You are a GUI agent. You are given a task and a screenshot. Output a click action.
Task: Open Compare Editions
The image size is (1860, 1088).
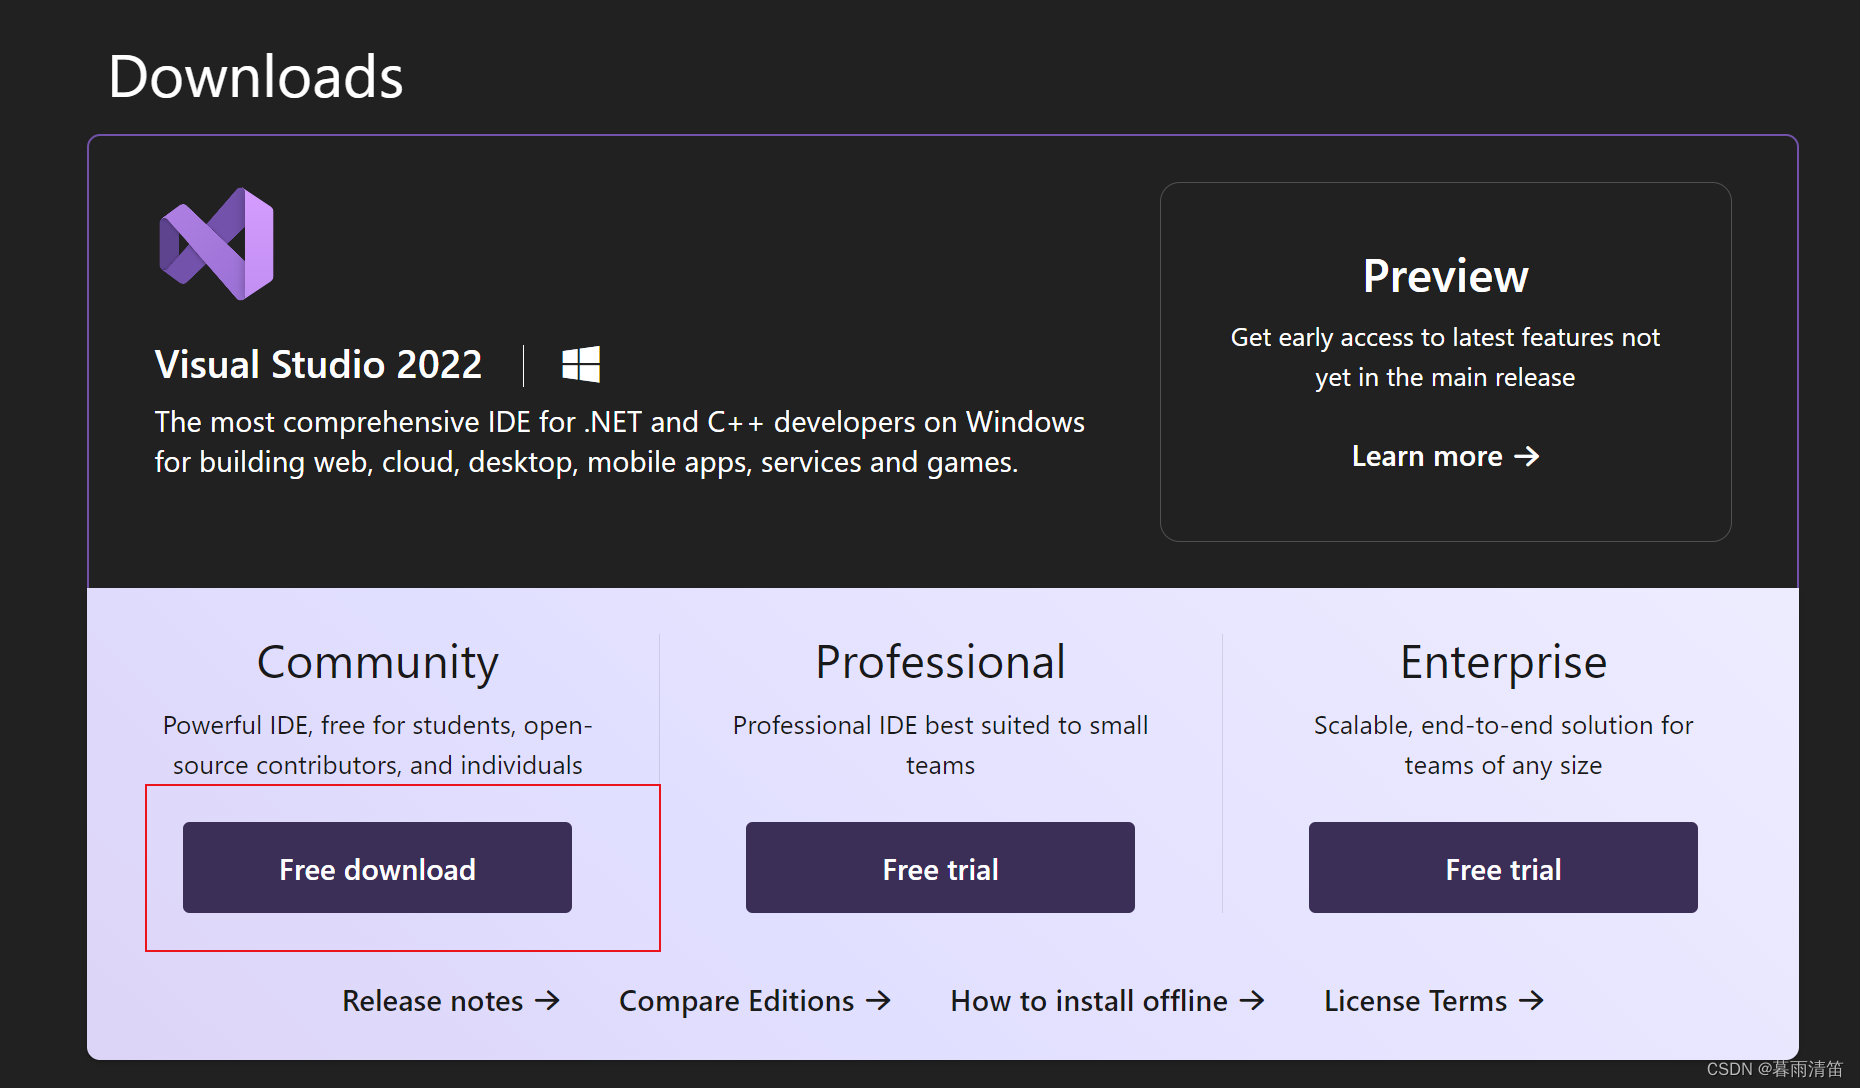737,1000
